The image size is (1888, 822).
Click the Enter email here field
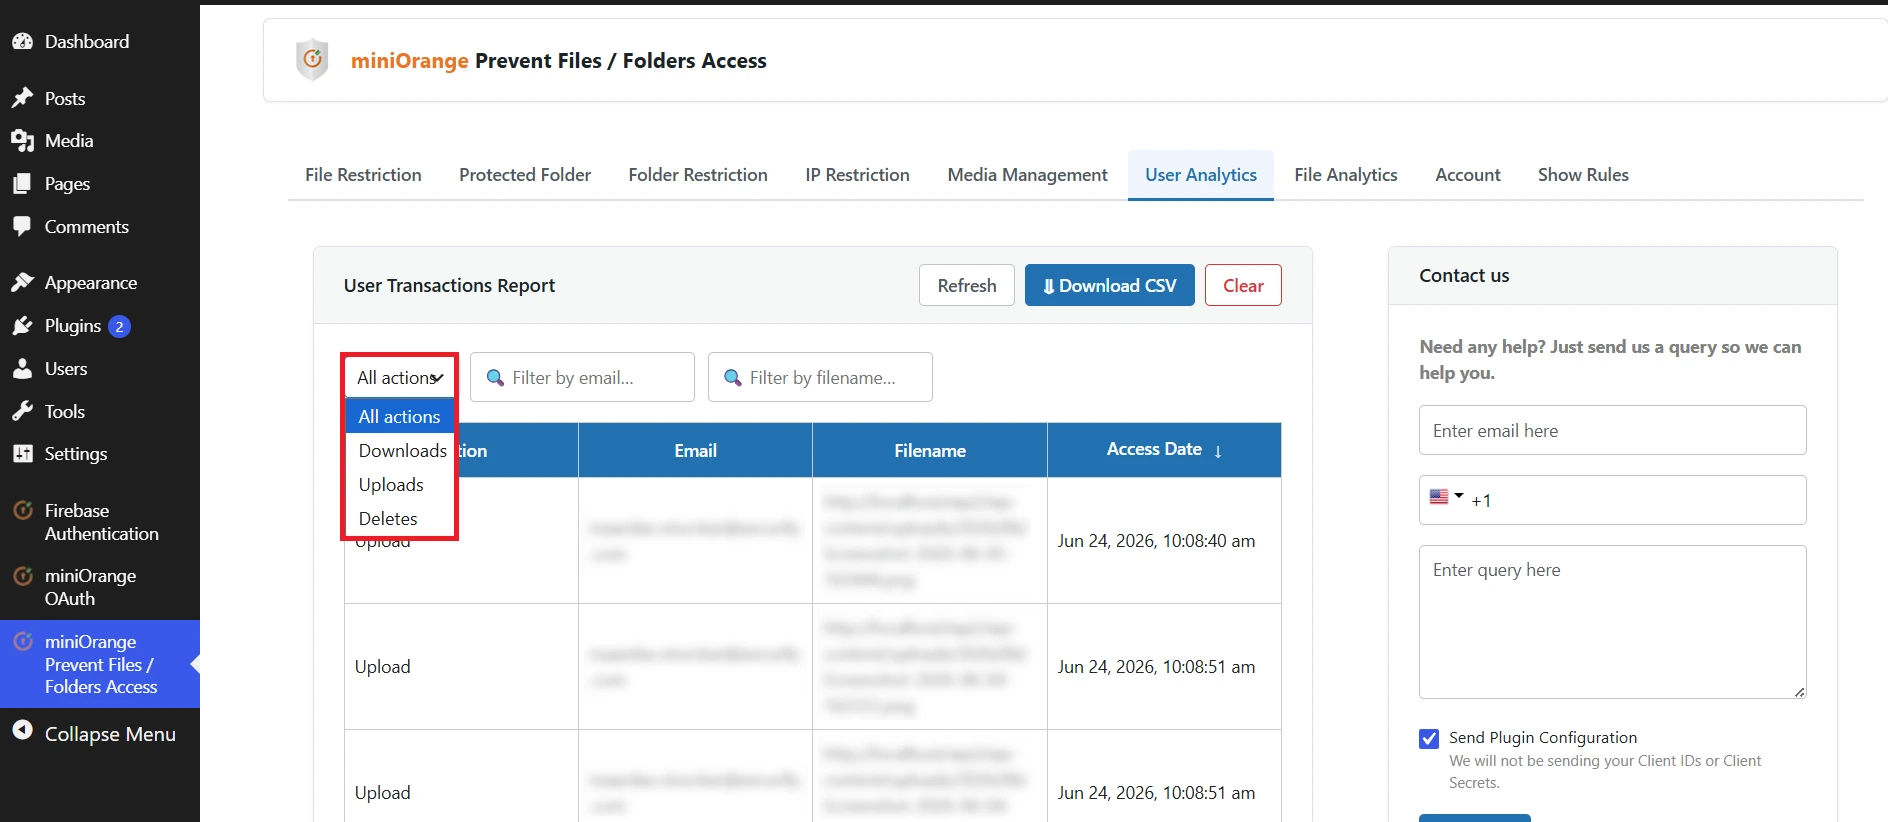(1612, 430)
